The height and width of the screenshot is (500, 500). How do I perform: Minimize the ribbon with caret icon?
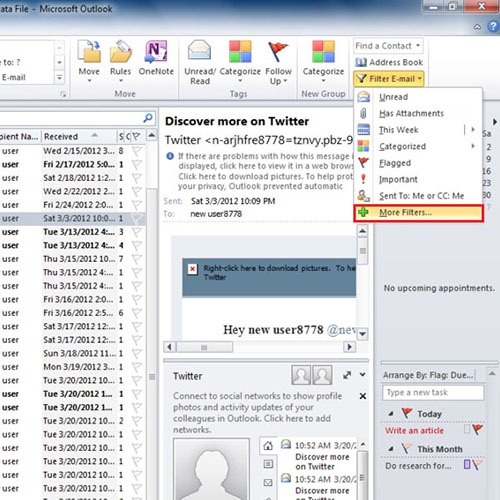tap(477, 27)
